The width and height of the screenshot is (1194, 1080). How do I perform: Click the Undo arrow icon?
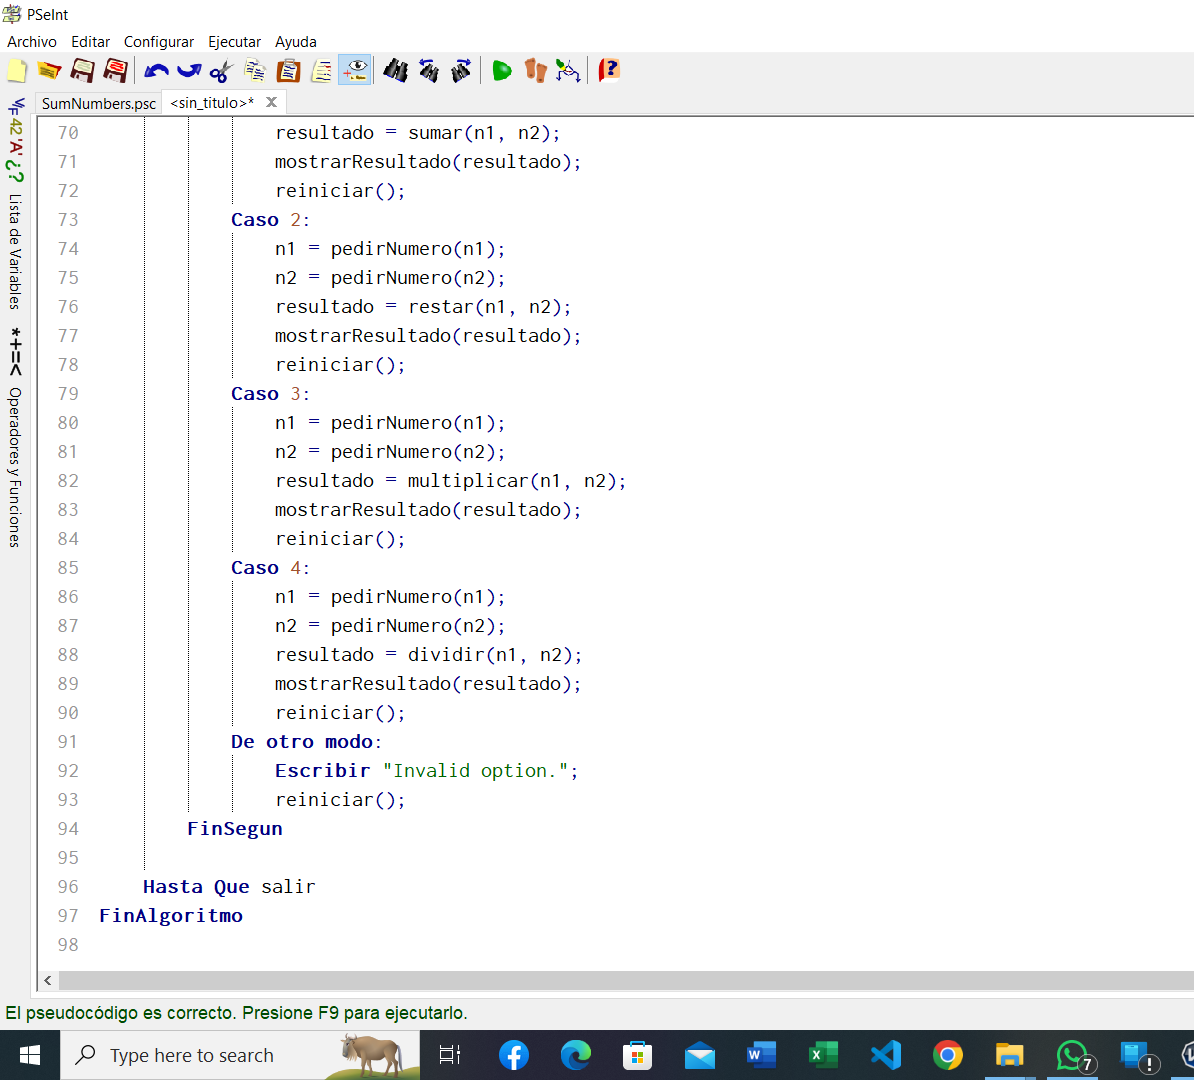point(156,71)
